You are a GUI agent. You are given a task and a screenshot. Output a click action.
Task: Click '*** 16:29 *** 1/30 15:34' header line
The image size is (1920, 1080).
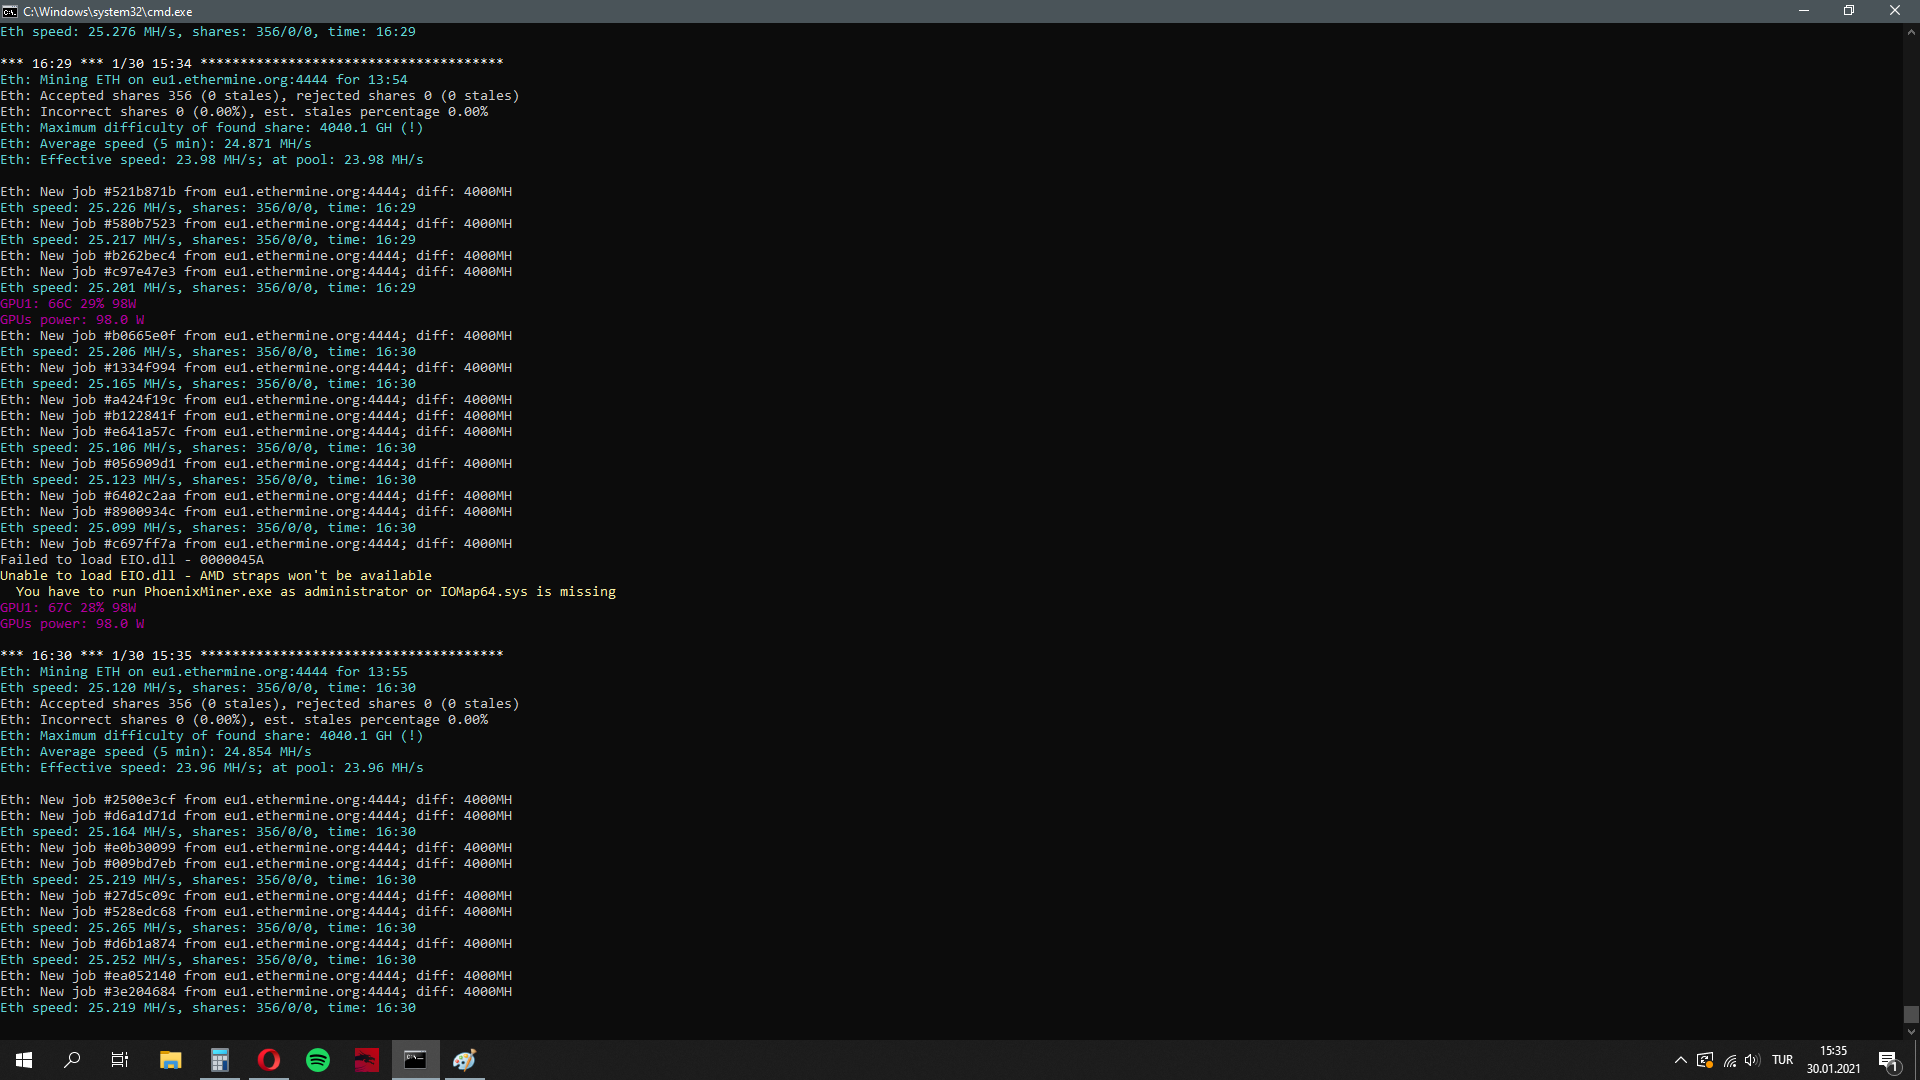tap(252, 63)
